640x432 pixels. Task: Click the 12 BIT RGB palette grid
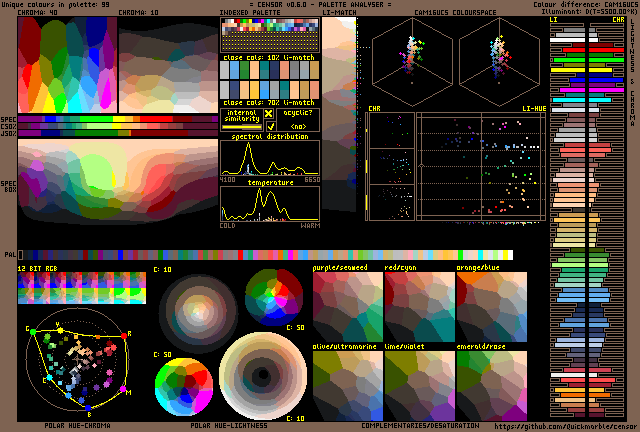pyautogui.click(x=82, y=287)
